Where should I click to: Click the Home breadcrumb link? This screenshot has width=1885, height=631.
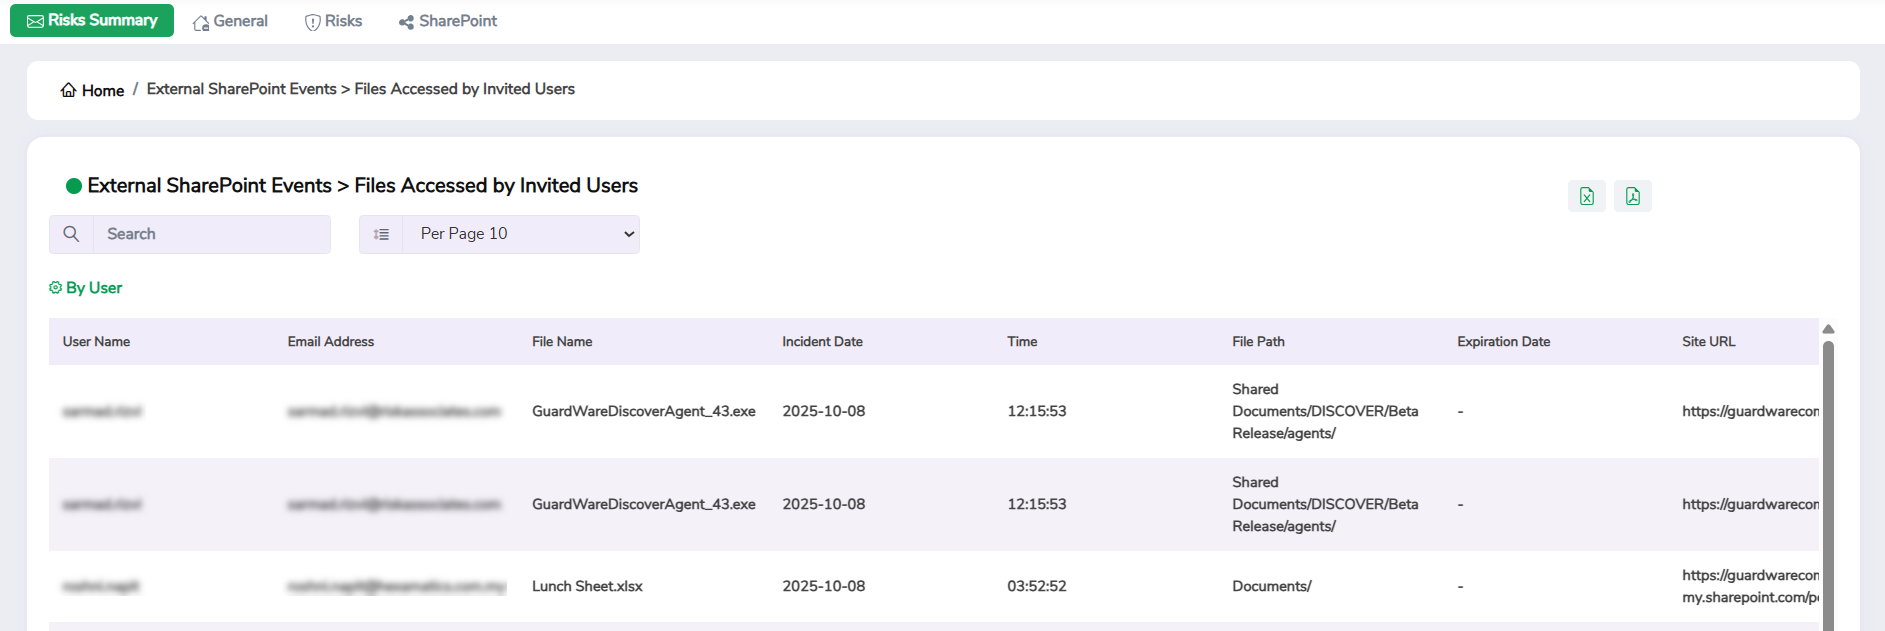click(x=103, y=90)
